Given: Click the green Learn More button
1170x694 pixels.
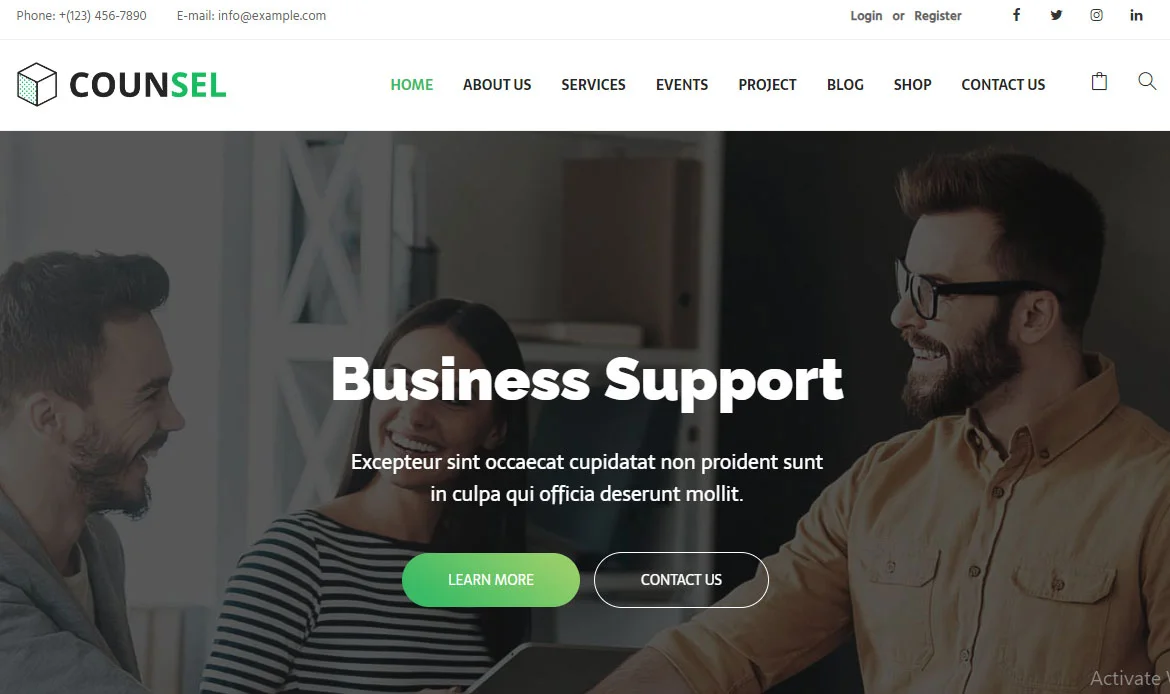Looking at the screenshot, I should coord(491,580).
